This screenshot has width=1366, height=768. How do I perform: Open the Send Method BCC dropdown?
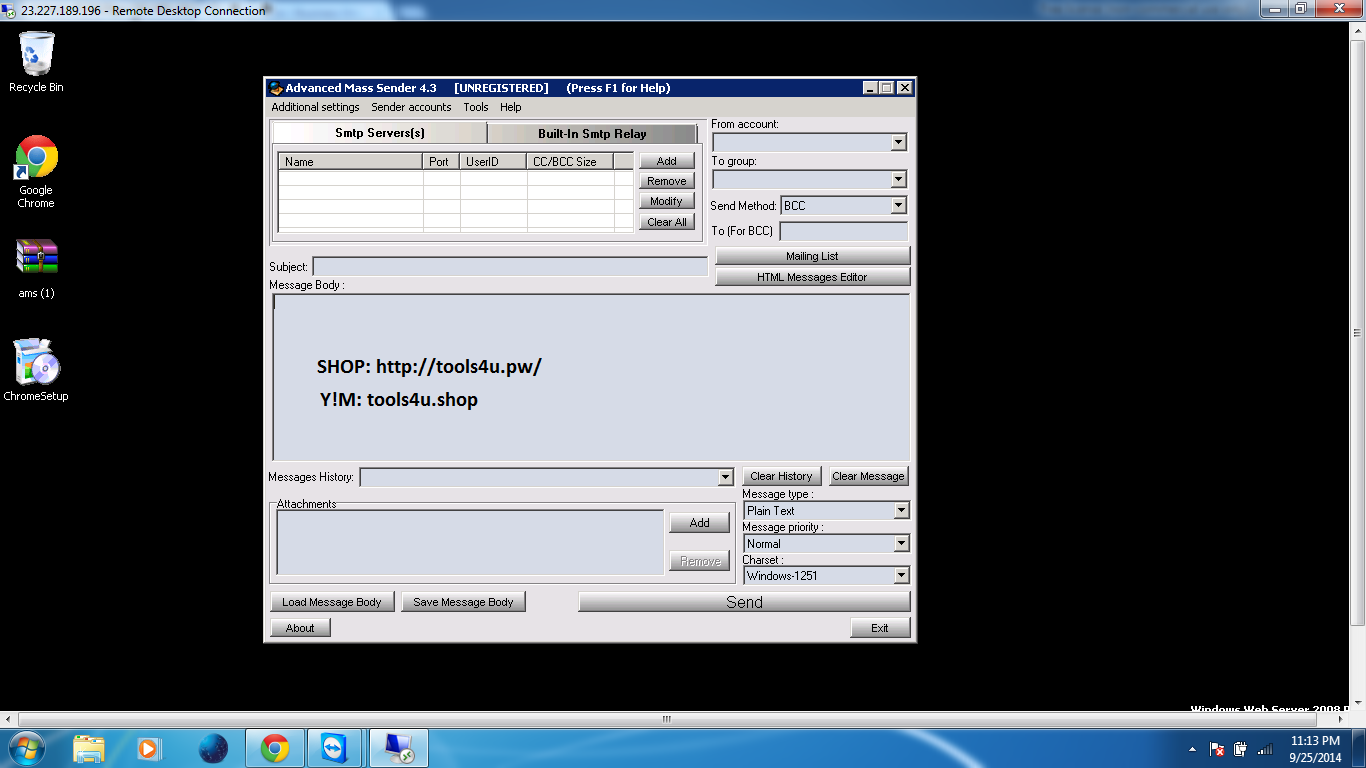(898, 206)
